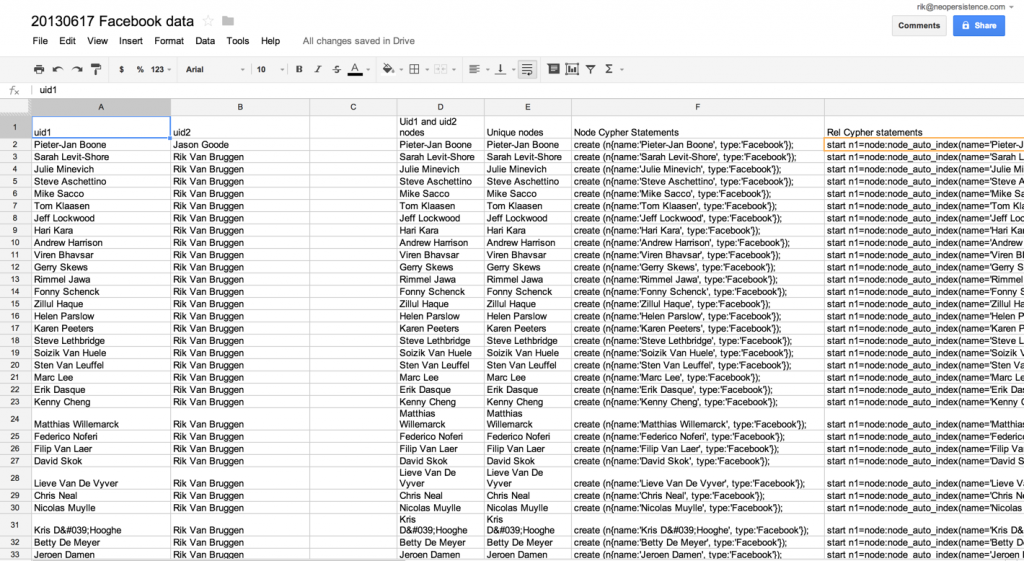The height and width of the screenshot is (561, 1024).
Task: Click the Filter funnel icon
Action: 590,69
